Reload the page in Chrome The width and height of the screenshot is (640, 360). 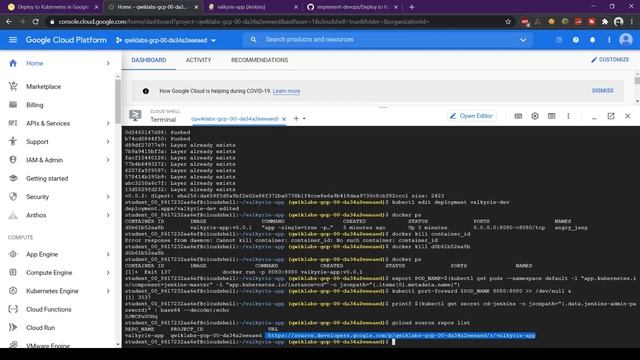[x=36, y=22]
